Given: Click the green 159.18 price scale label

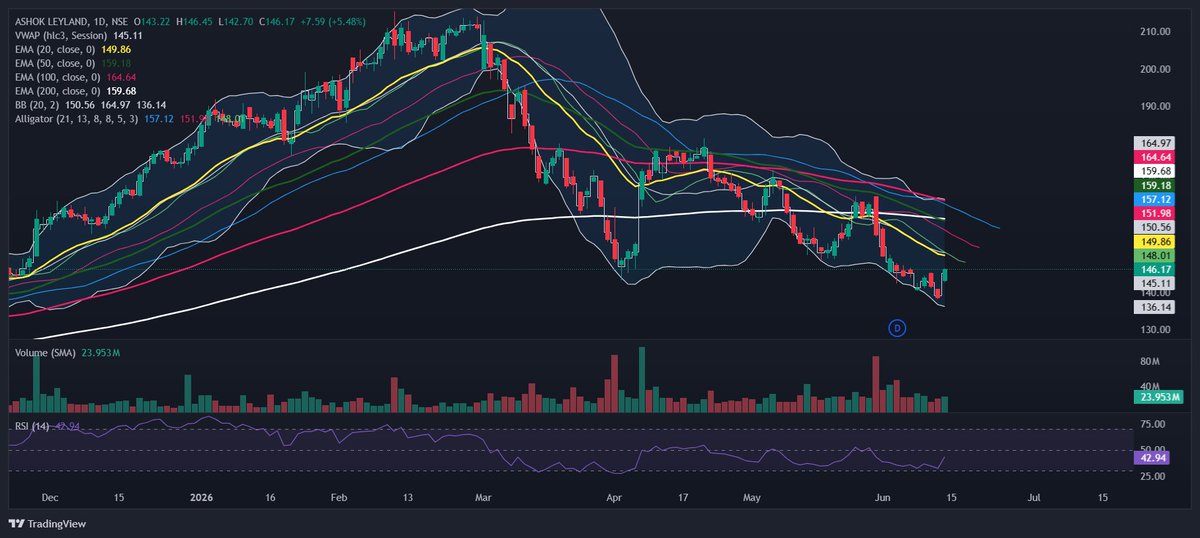Looking at the screenshot, I should point(1156,185).
